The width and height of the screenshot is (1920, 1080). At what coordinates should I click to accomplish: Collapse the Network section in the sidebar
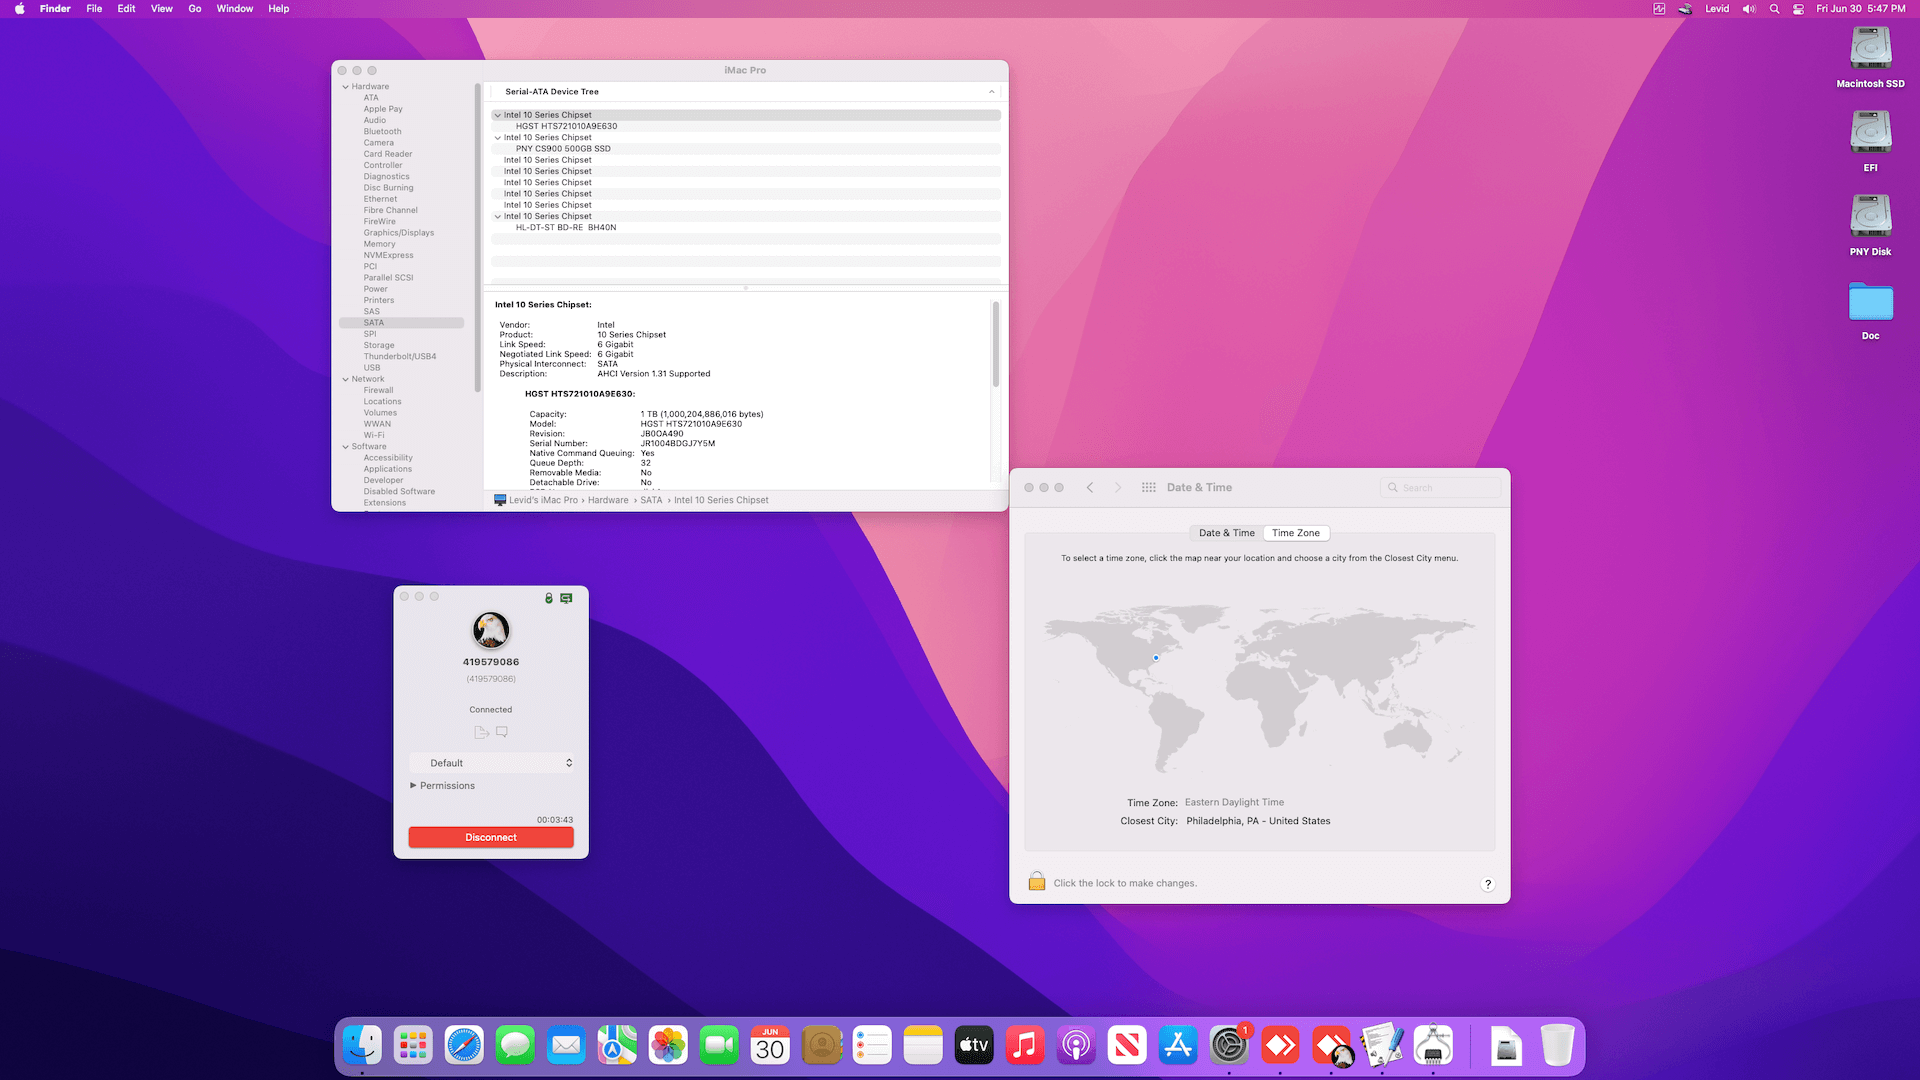tap(346, 379)
